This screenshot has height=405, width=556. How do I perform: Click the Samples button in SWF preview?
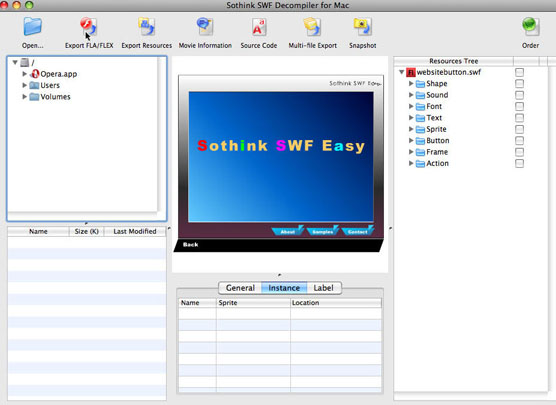(322, 231)
